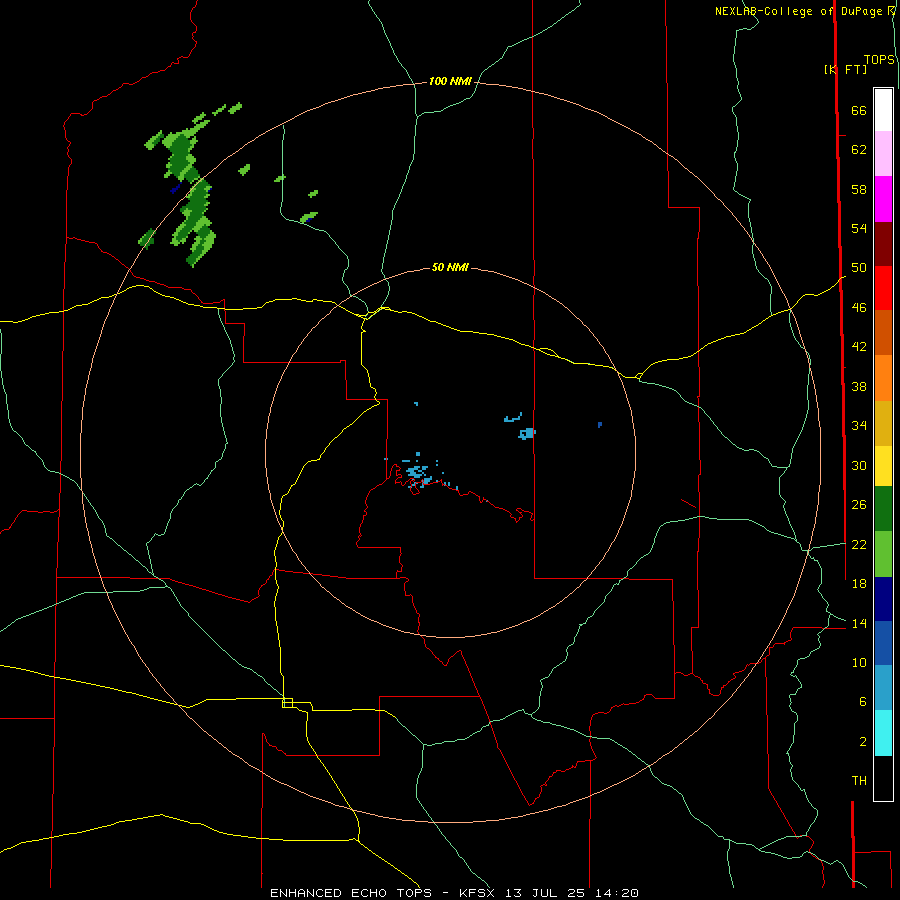Viewport: 900px width, 900px height.
Task: Click the white swatch in the tops legend
Action: coord(883,110)
